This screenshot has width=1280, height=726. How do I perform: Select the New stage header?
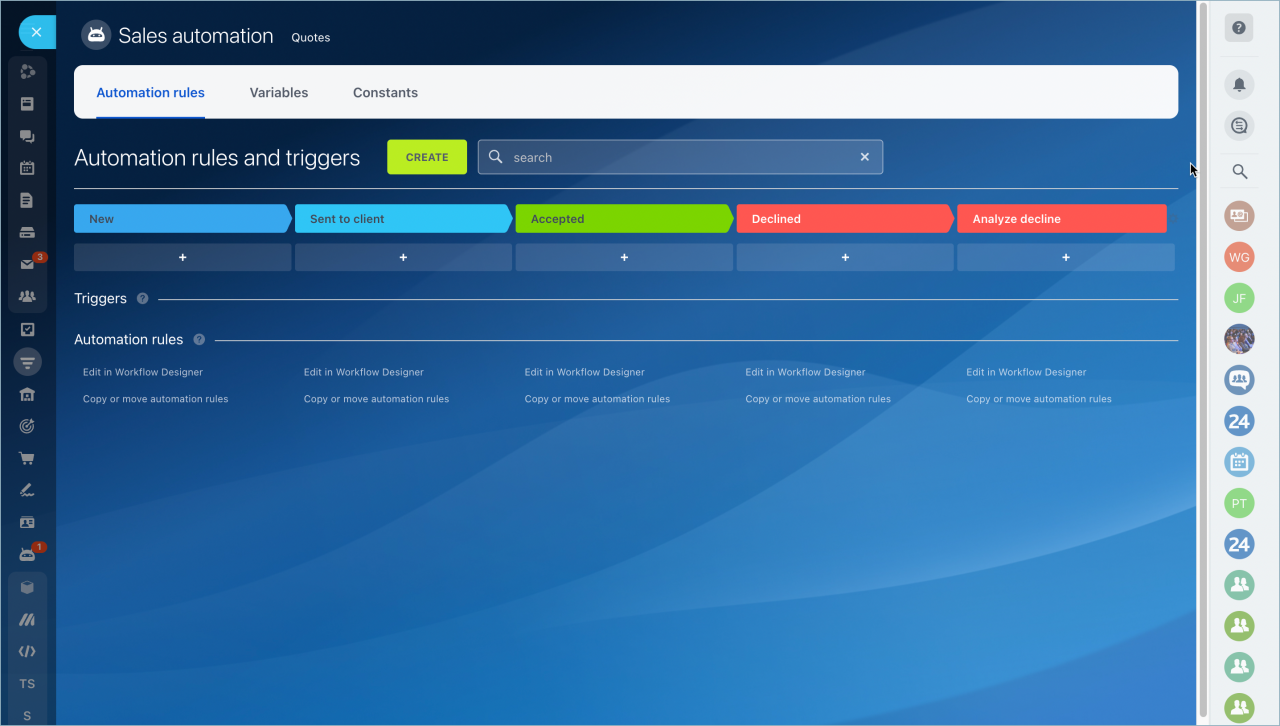tap(183, 219)
